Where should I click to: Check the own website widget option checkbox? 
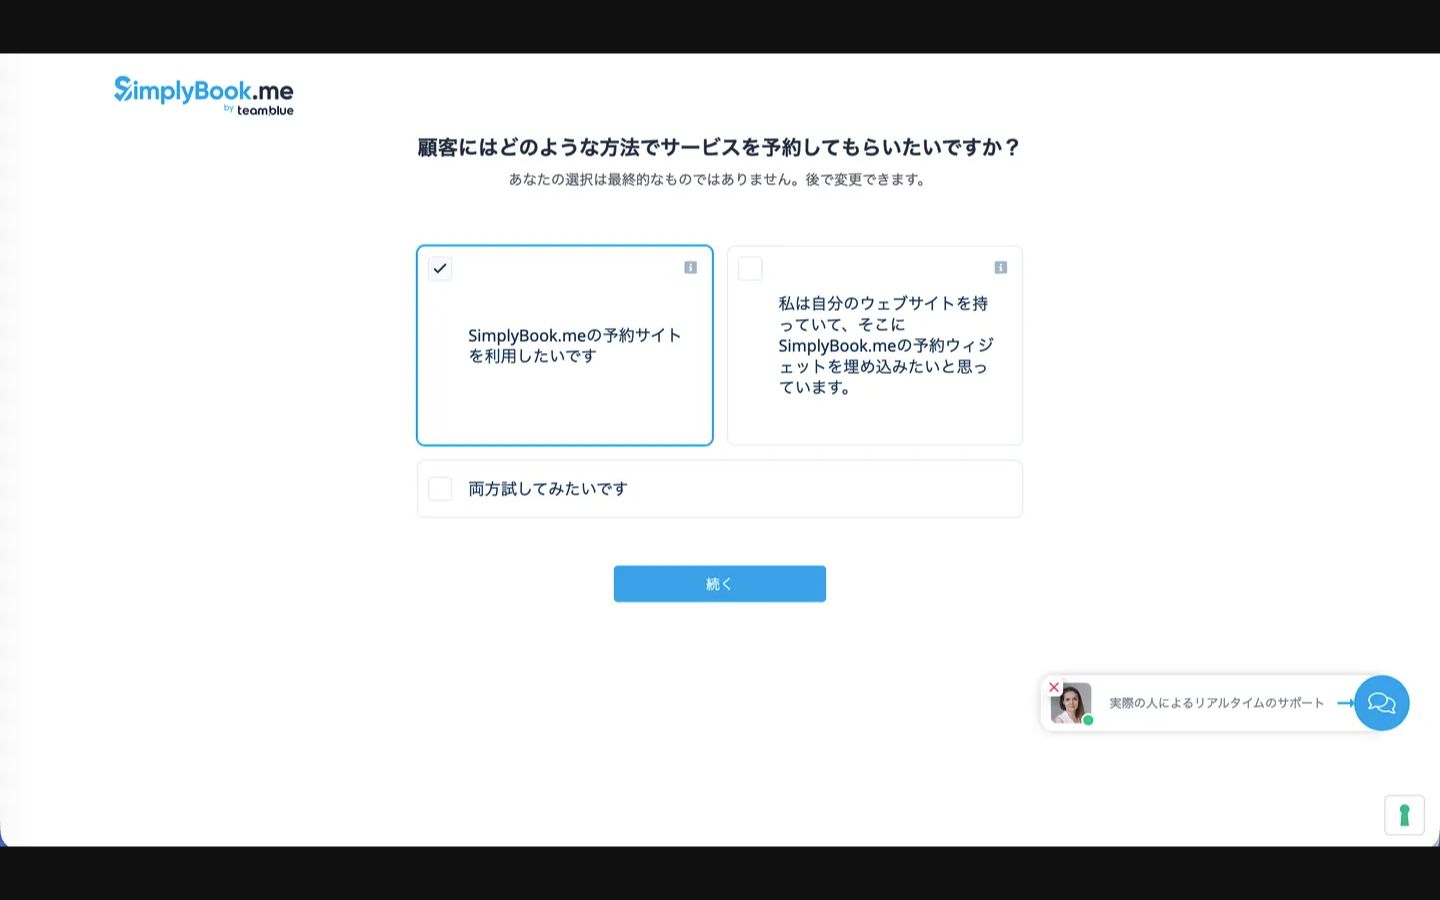click(x=750, y=268)
